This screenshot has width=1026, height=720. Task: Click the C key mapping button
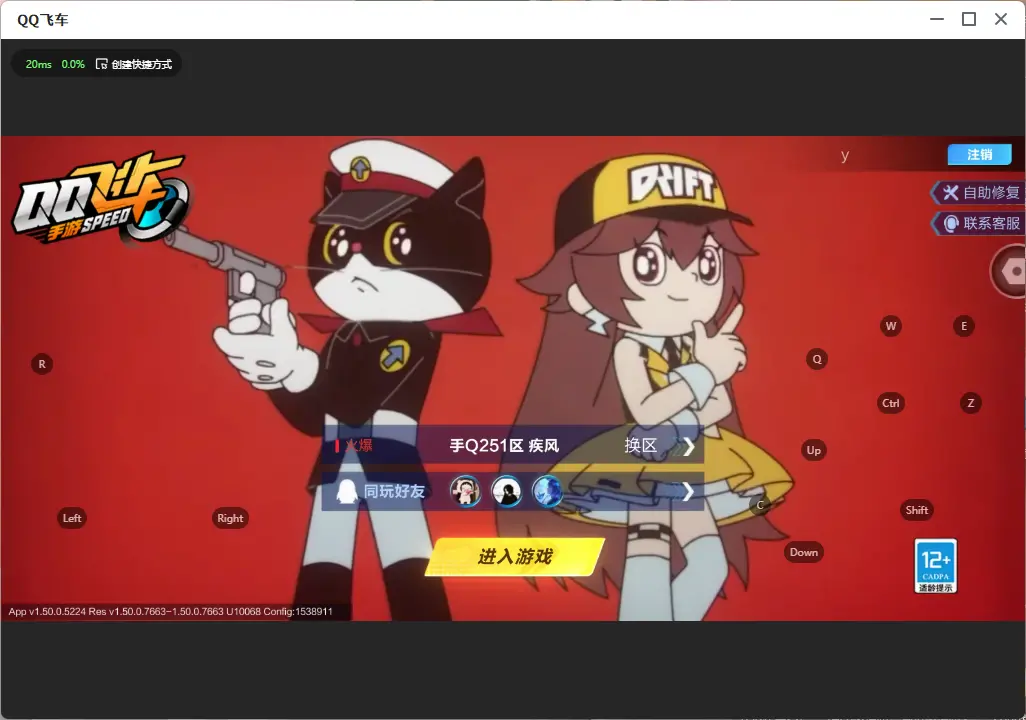coord(760,505)
